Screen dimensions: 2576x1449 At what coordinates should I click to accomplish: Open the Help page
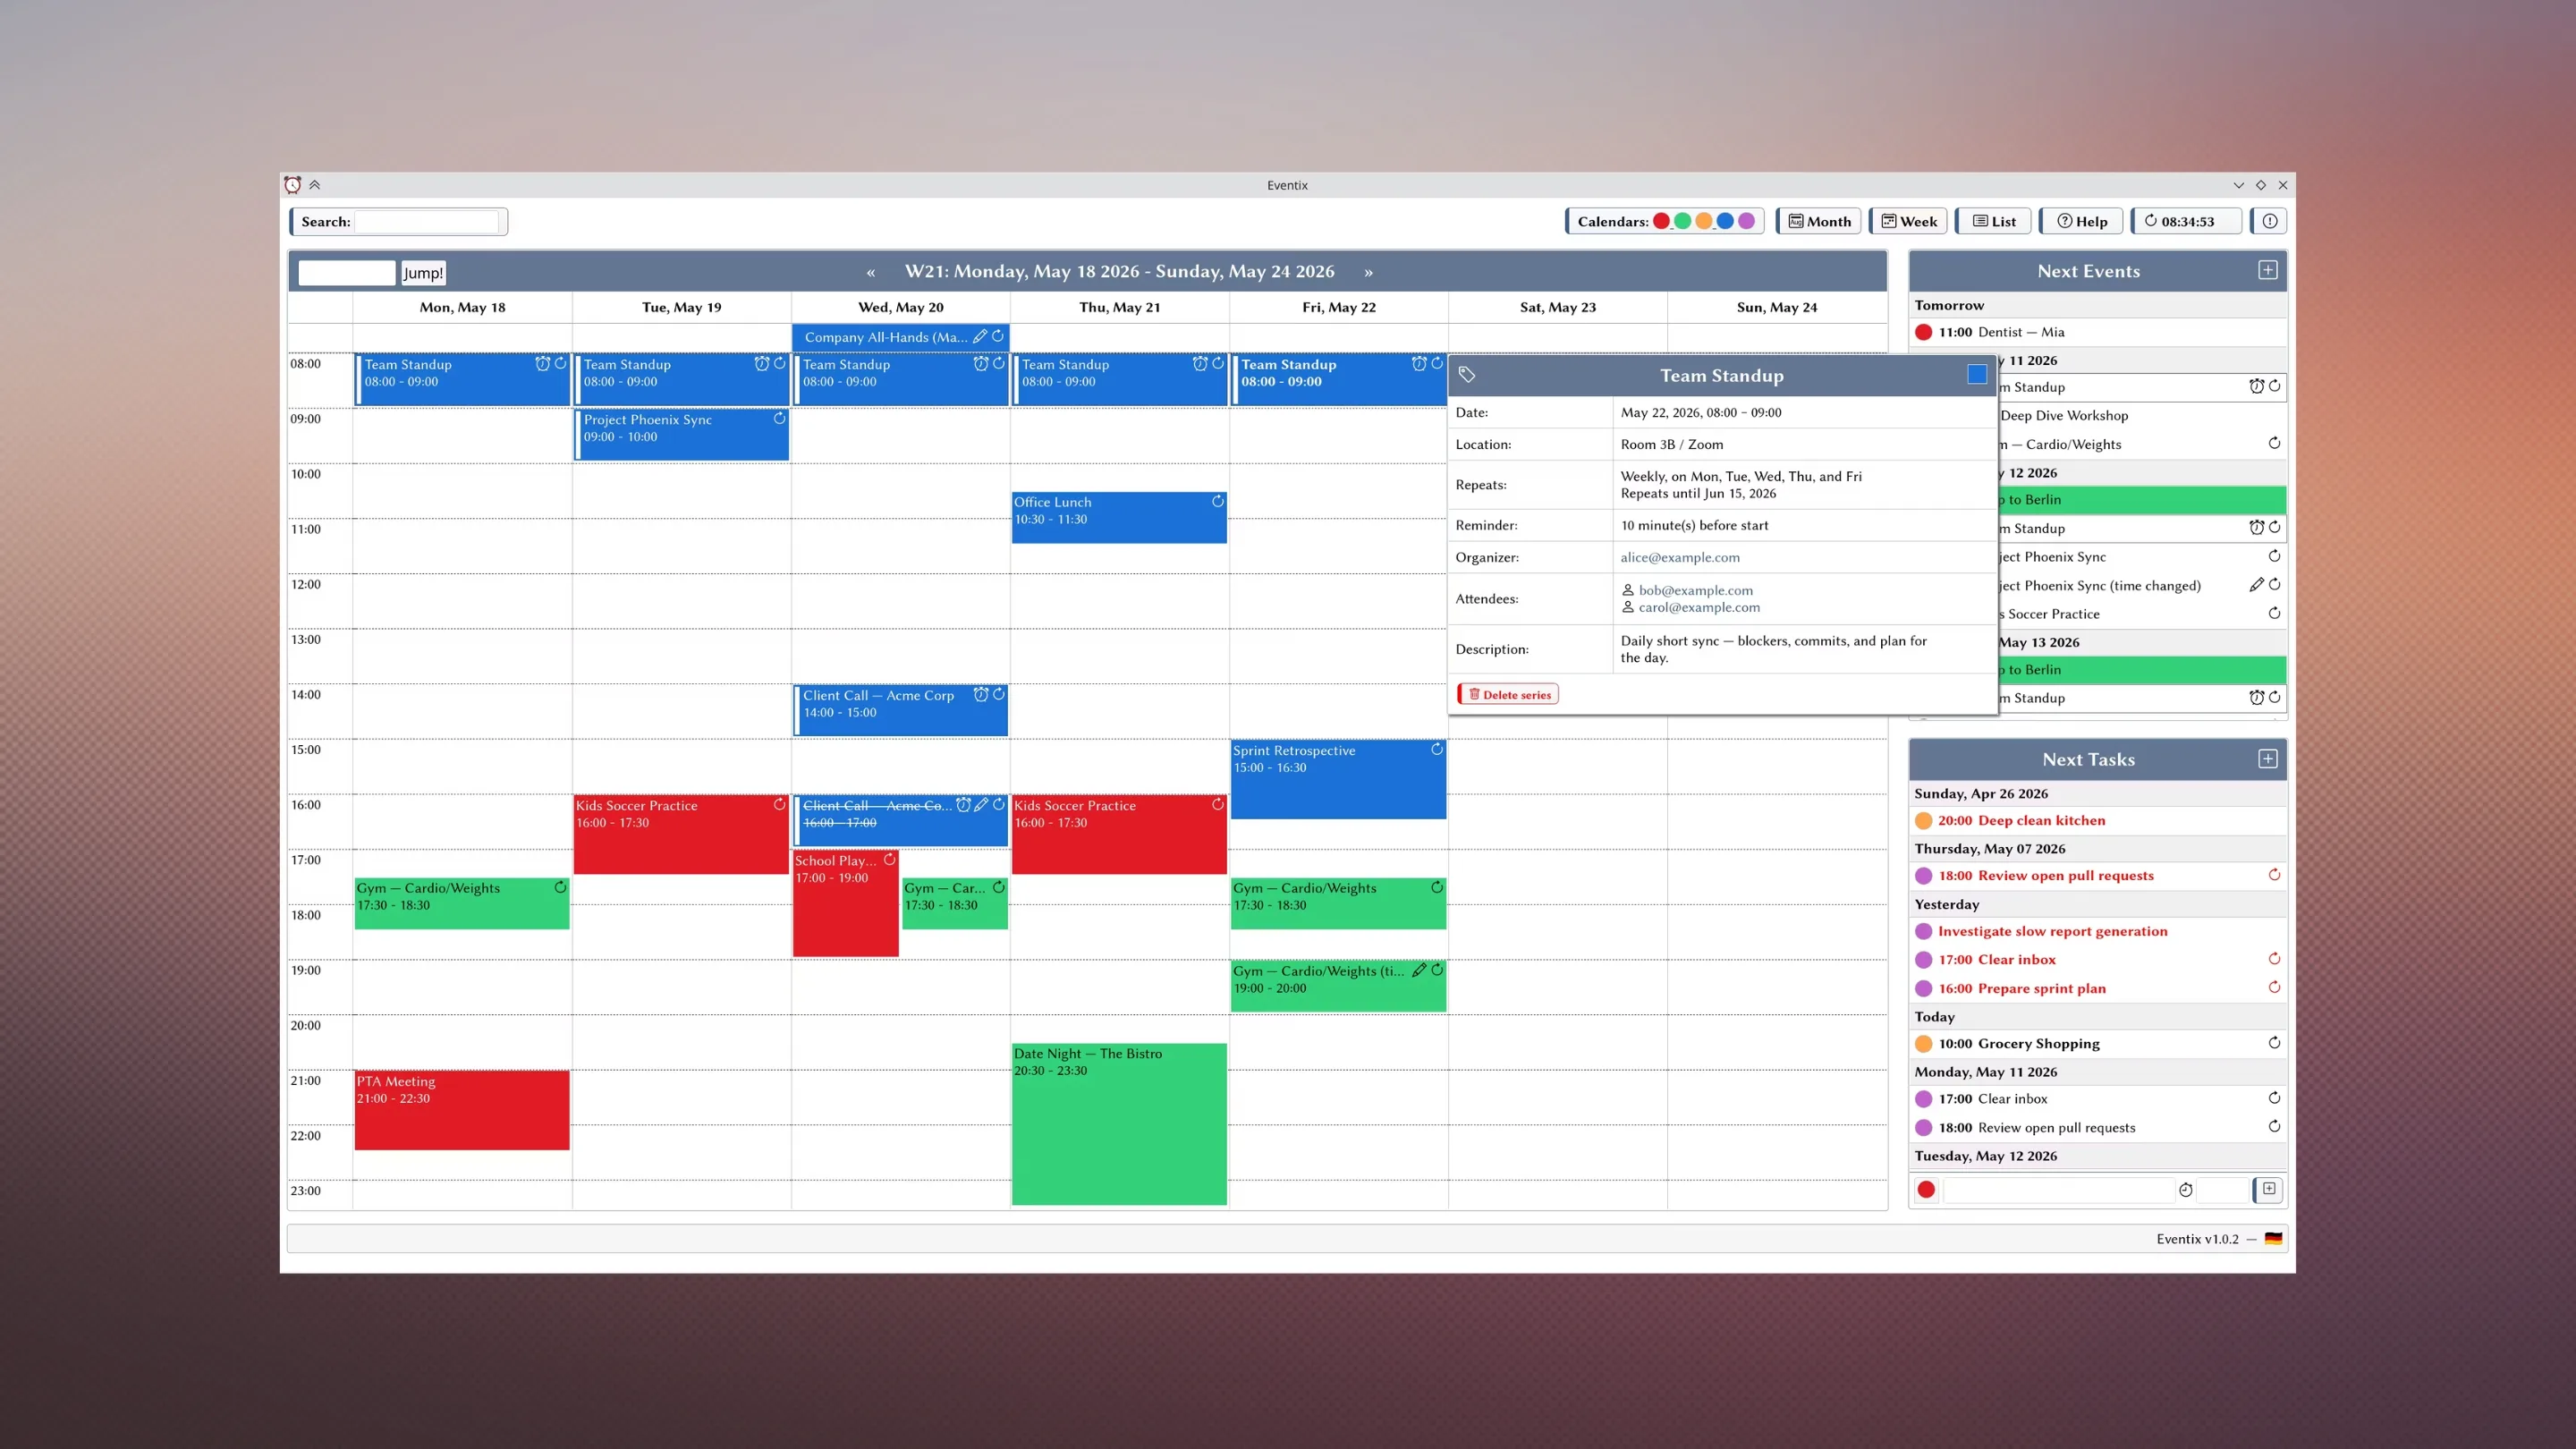[x=2081, y=221]
